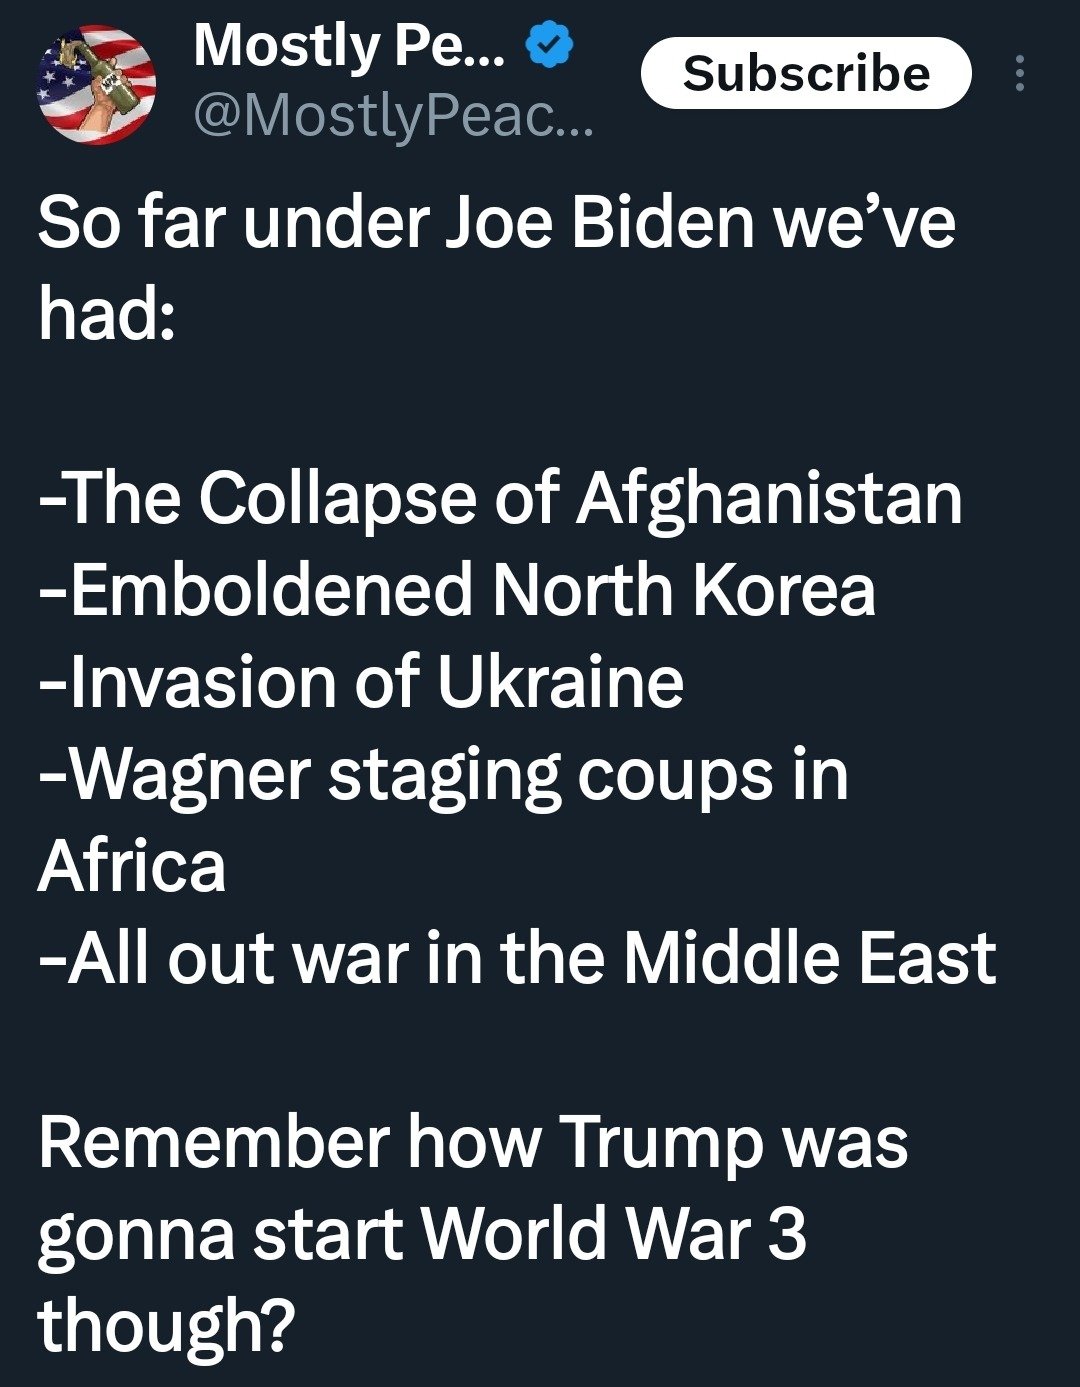Open the American flag profile avatar
Image resolution: width=1080 pixels, height=1387 pixels.
[96, 85]
